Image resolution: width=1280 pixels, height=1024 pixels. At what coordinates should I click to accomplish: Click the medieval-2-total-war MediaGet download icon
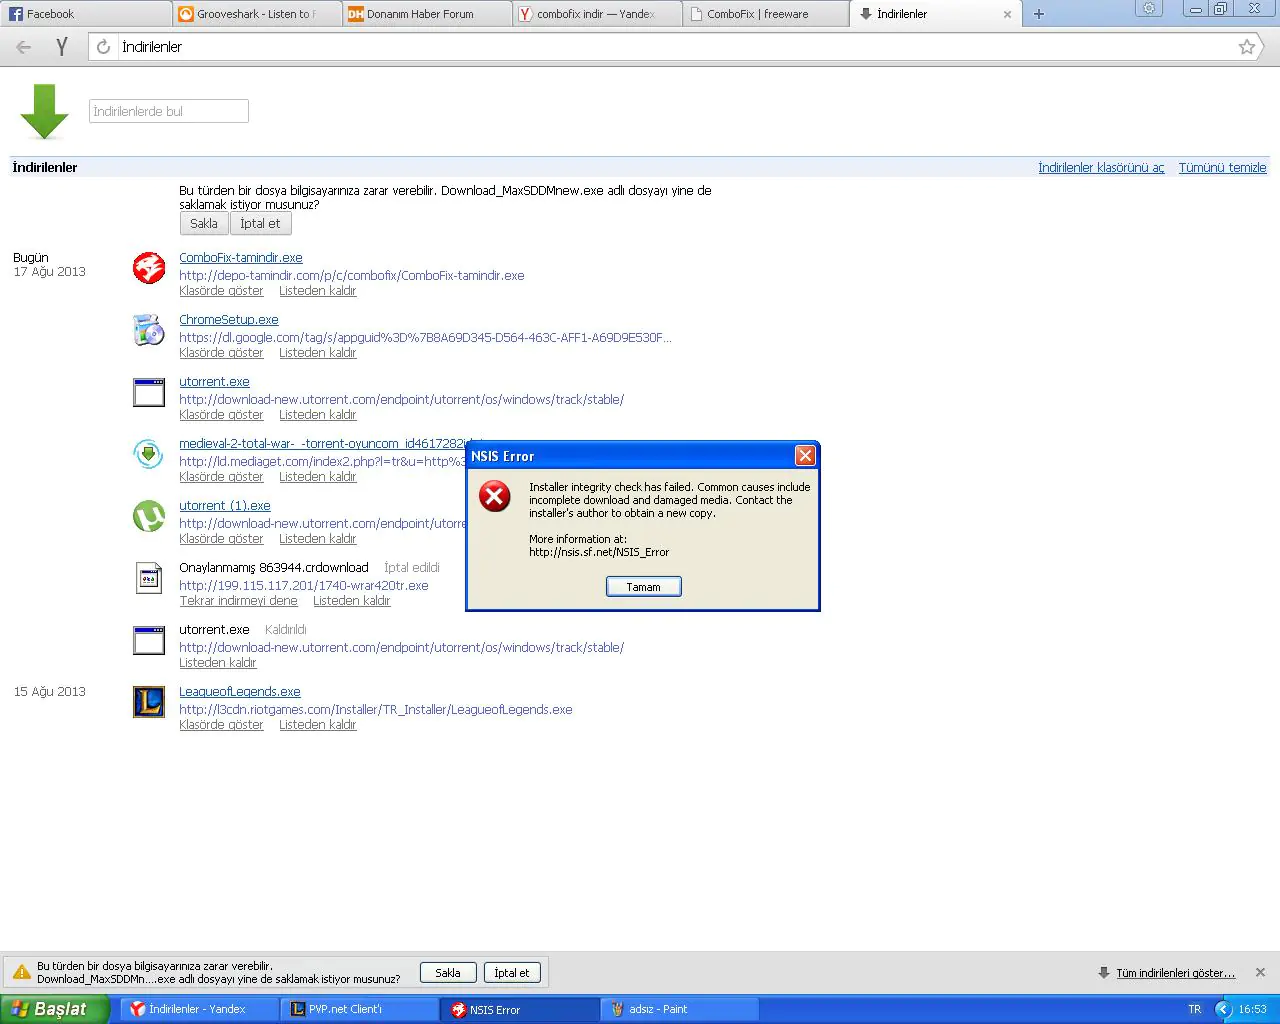click(149, 454)
